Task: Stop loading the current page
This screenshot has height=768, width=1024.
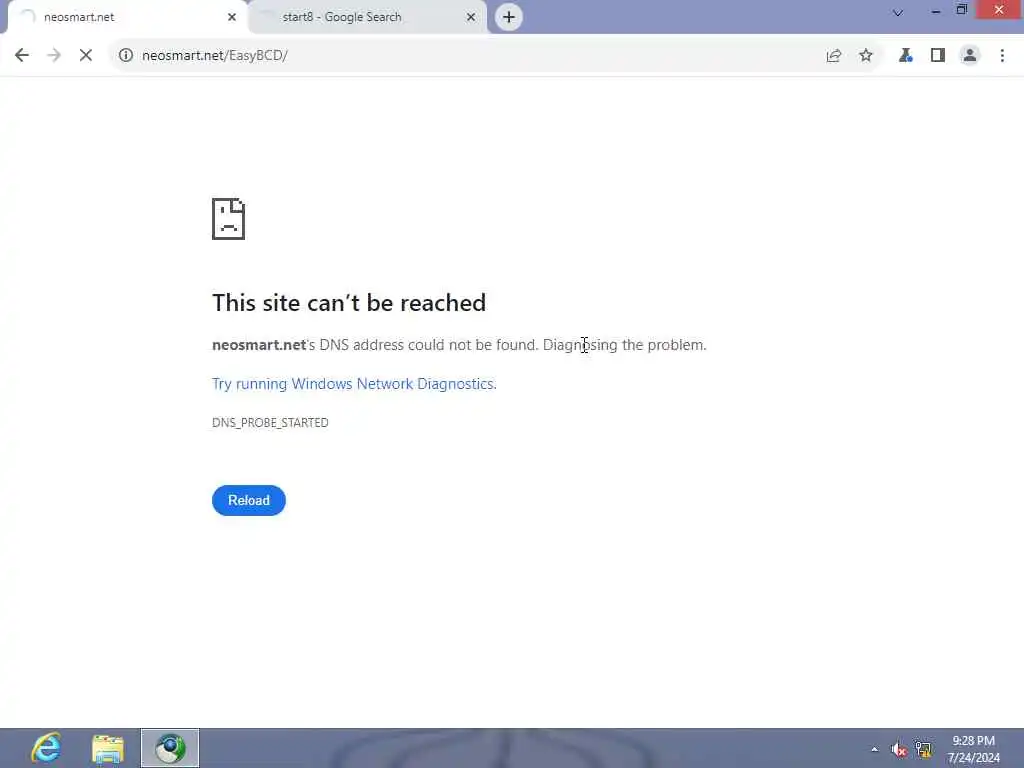Action: coord(86,56)
